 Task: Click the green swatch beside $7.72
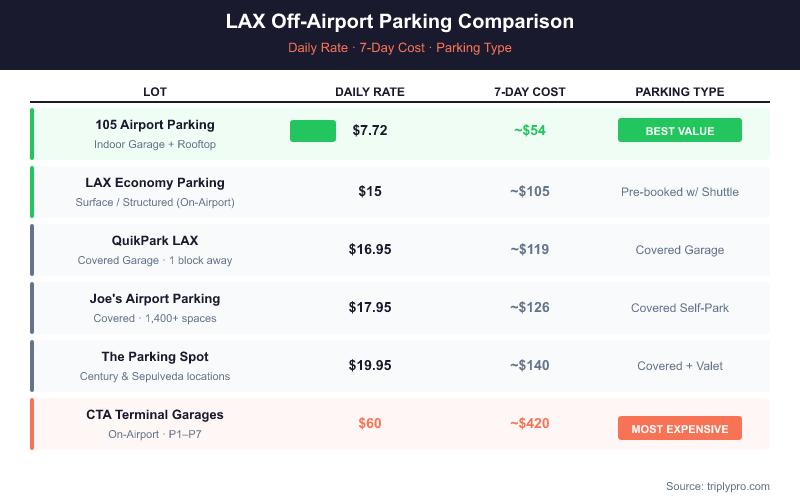click(x=313, y=131)
